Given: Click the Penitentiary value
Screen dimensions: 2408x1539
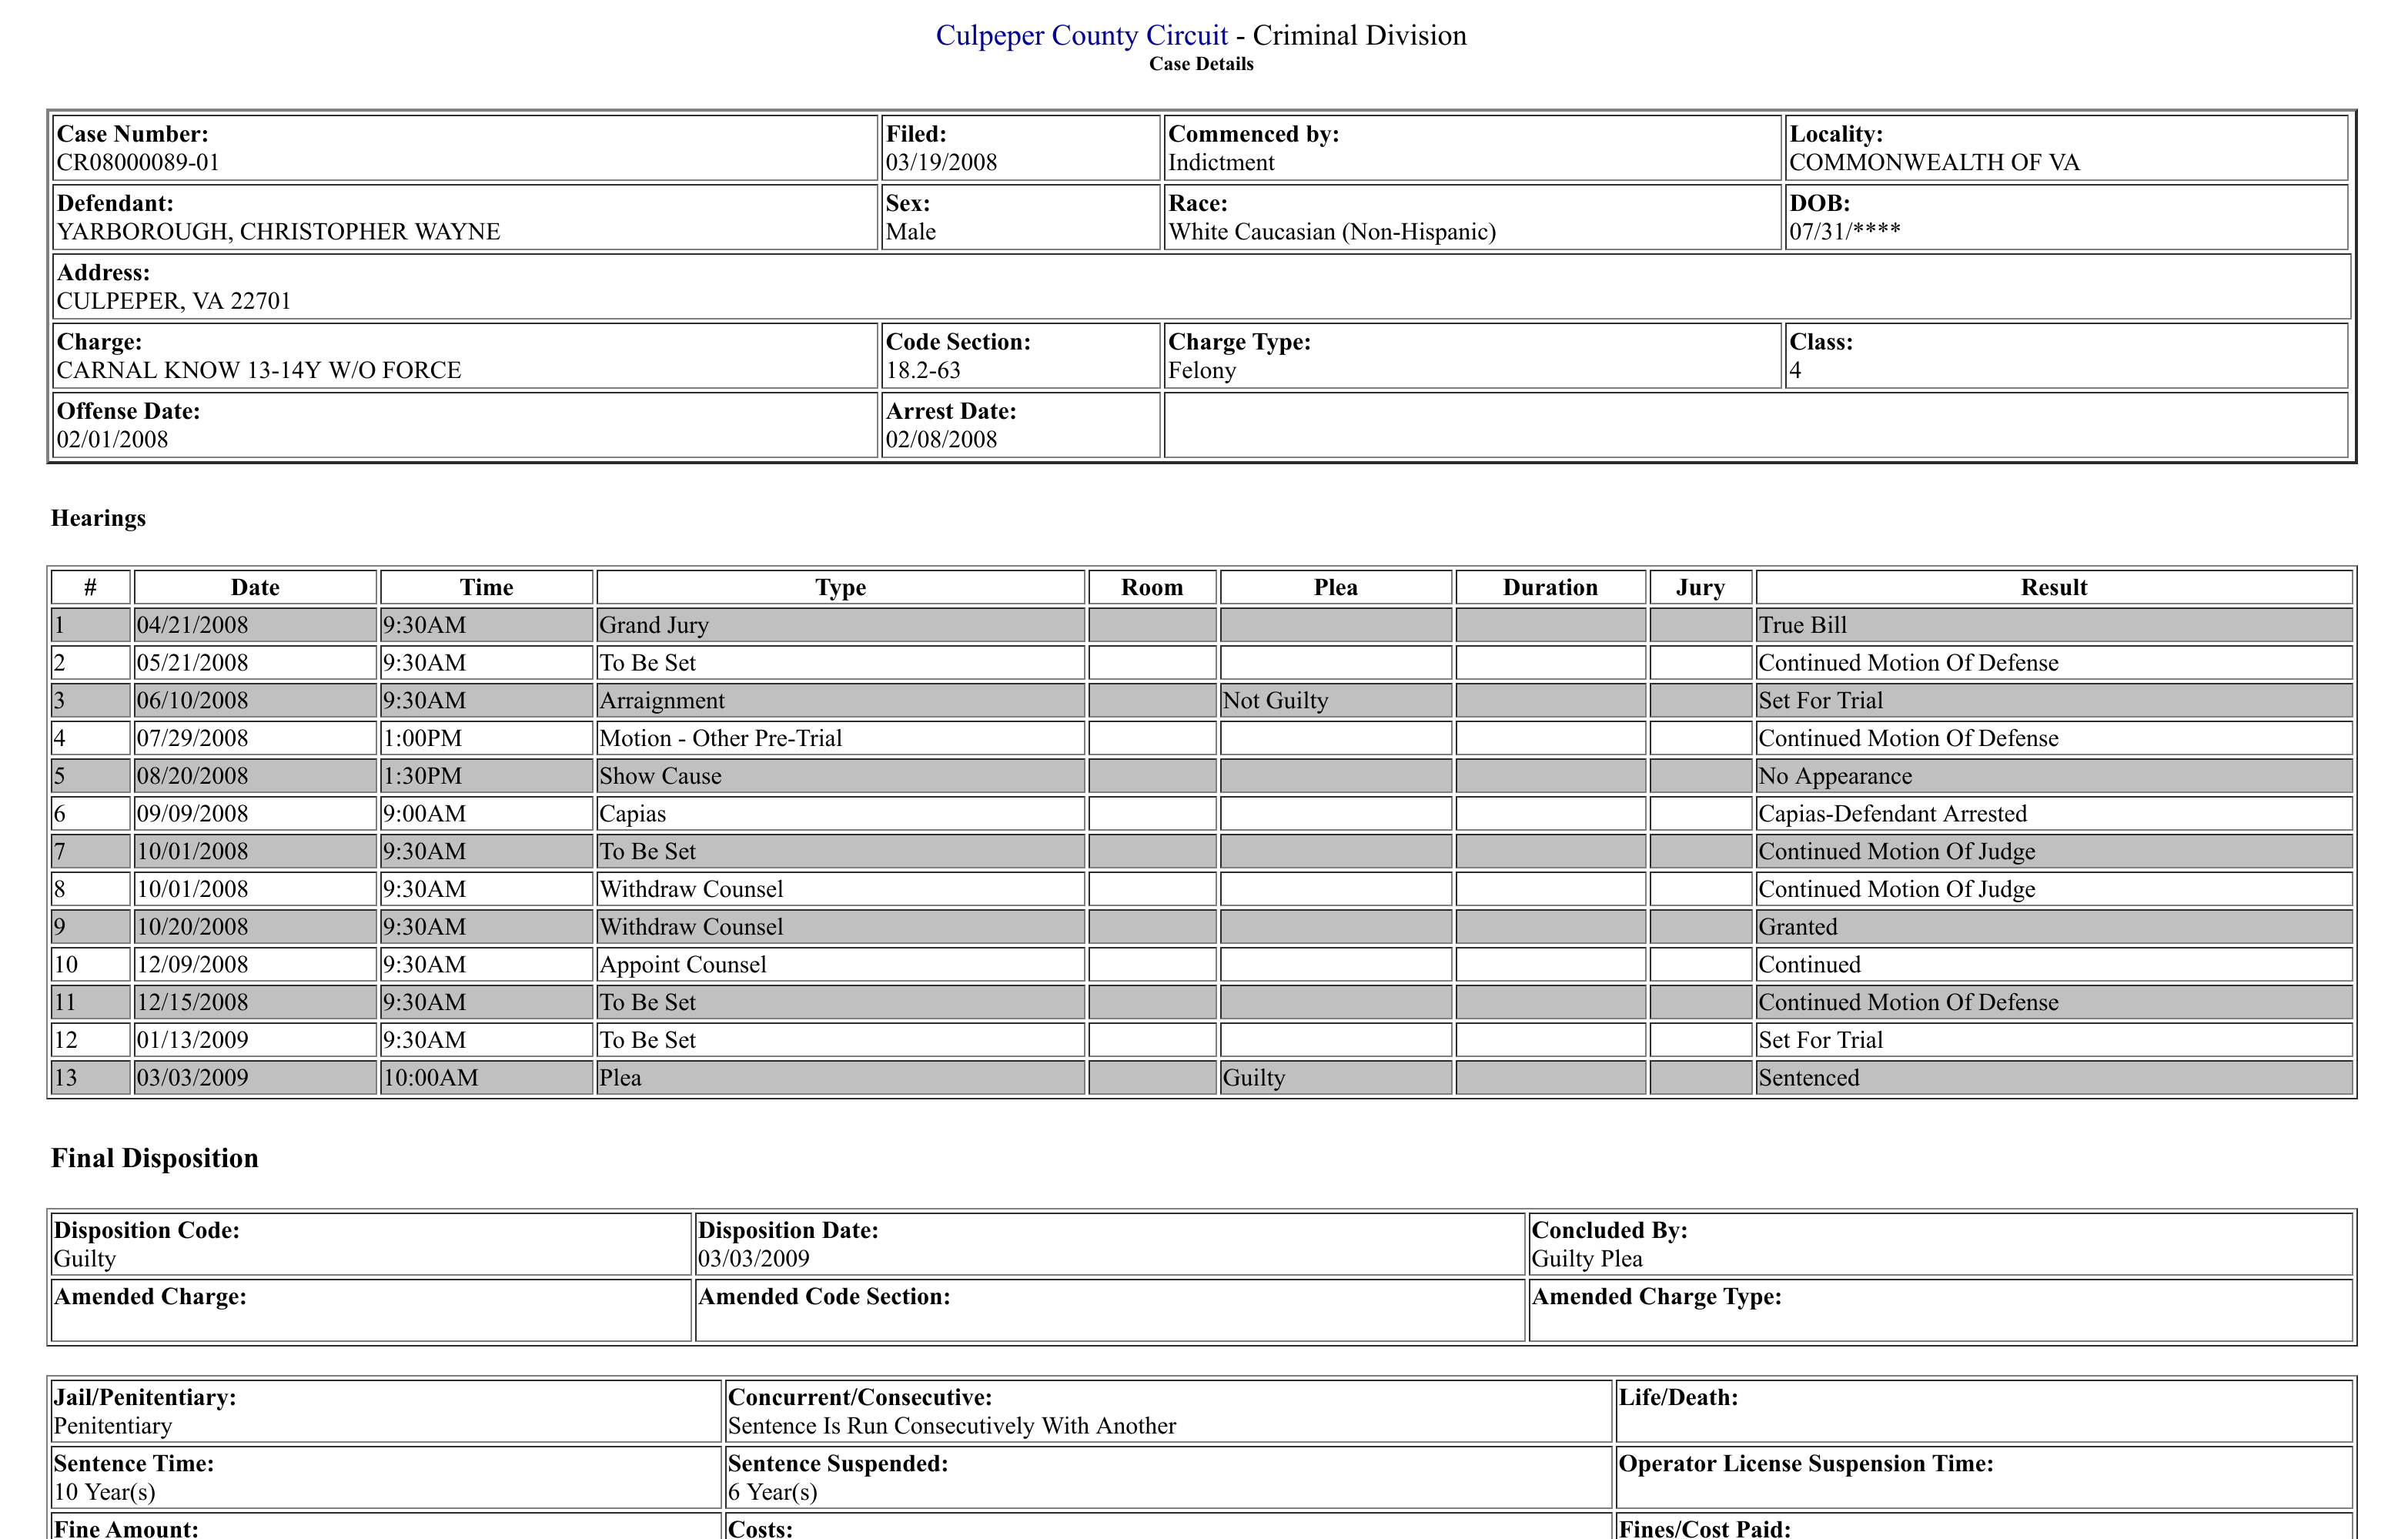Looking at the screenshot, I should 113,1426.
